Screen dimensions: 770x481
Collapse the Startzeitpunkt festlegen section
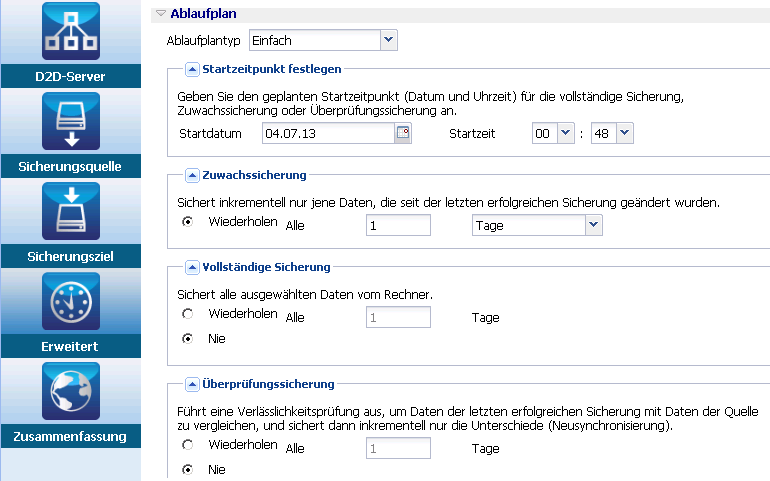coord(193,69)
